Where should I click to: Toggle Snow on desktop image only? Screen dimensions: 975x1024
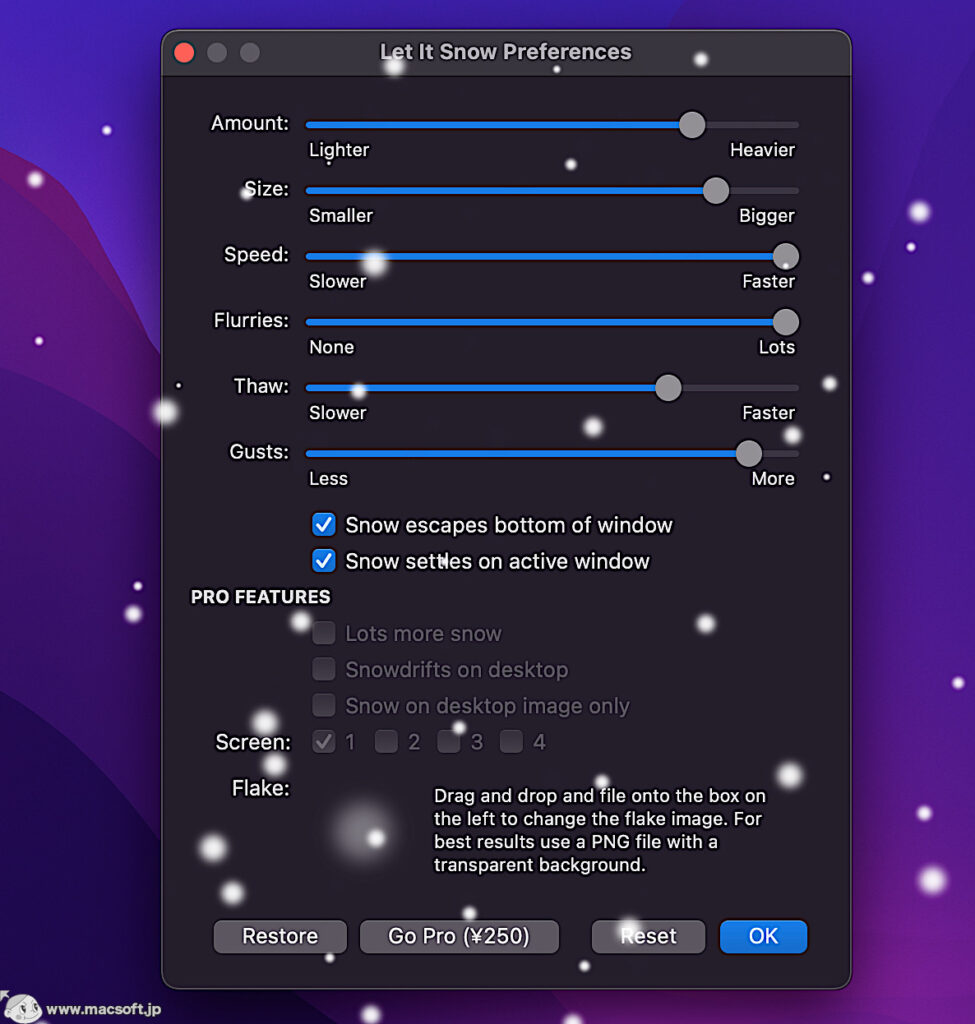coord(324,705)
